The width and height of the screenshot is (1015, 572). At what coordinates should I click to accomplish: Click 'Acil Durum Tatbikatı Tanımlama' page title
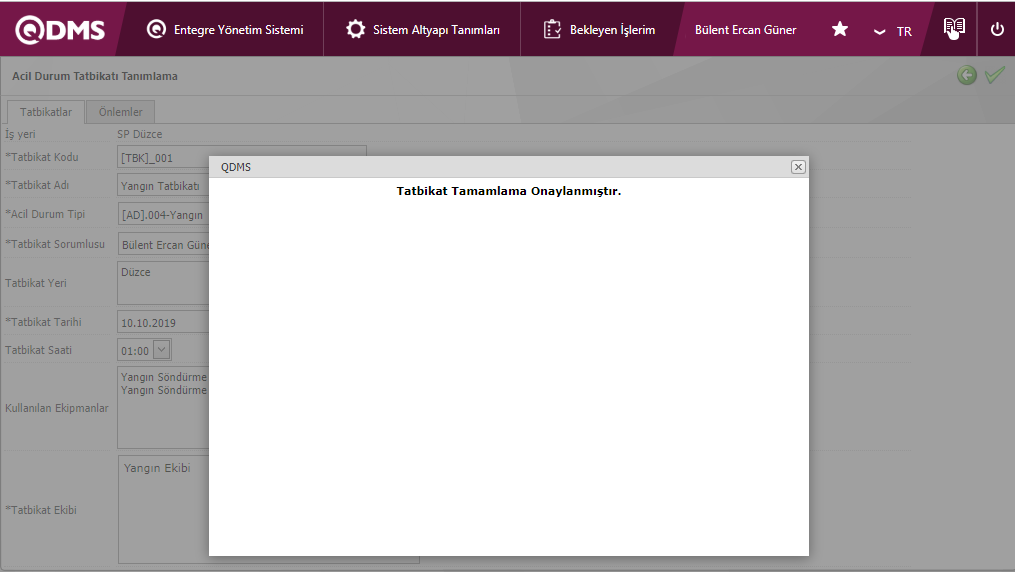point(95,76)
